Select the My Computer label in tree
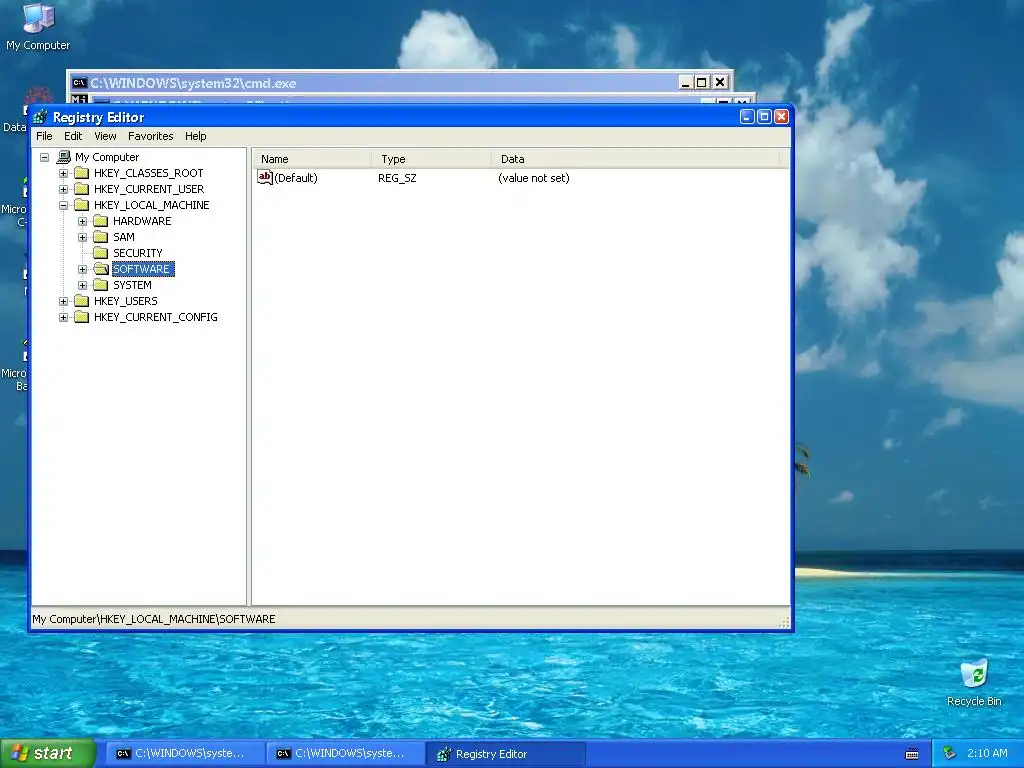 [x=107, y=157]
